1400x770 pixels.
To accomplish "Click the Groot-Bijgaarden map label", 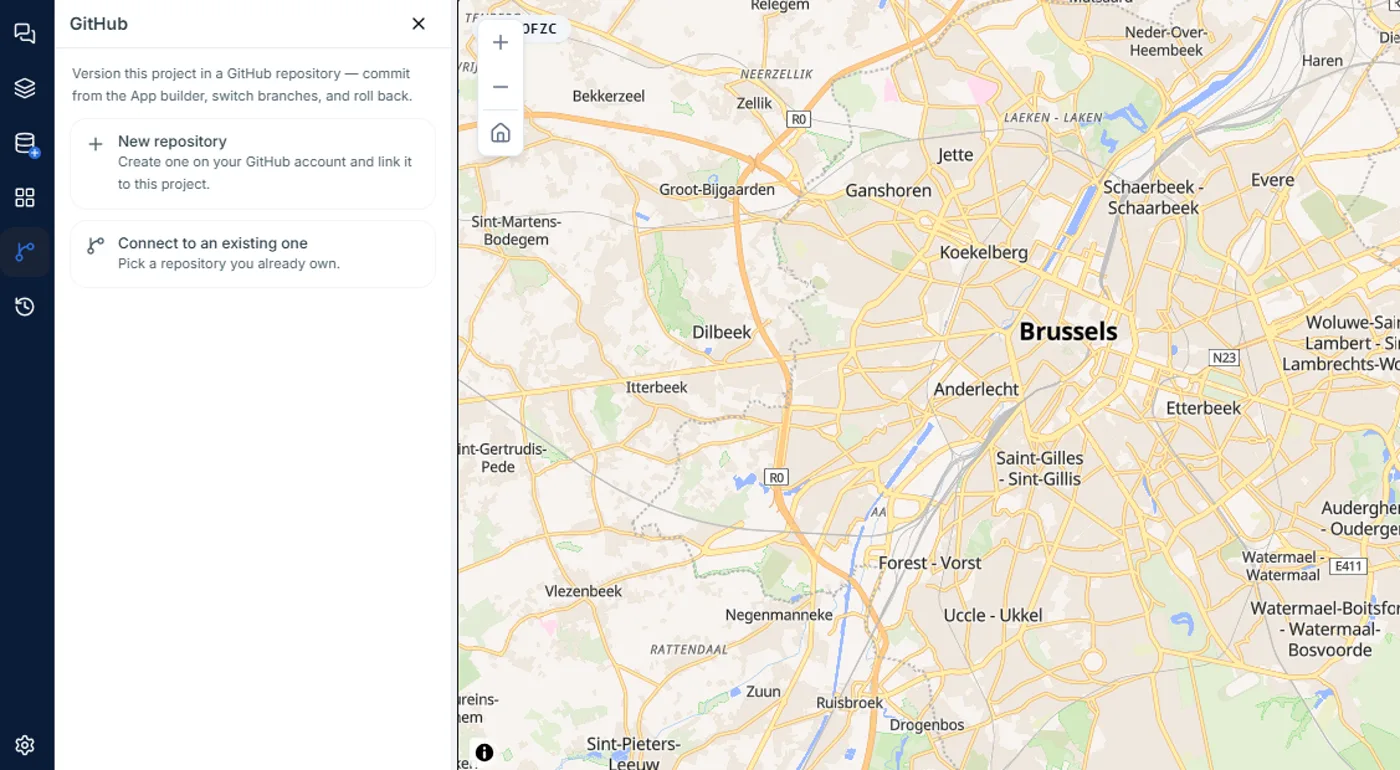I will tap(717, 189).
